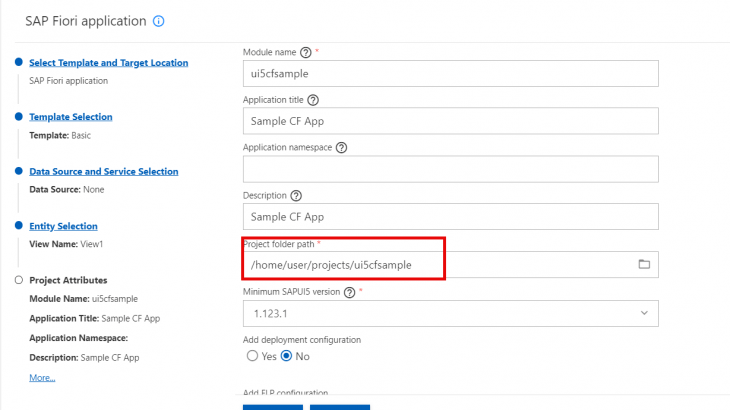The image size is (730, 410).
Task: Click the 'Module Name: ui5cfsample' summary text
Action: (83, 299)
